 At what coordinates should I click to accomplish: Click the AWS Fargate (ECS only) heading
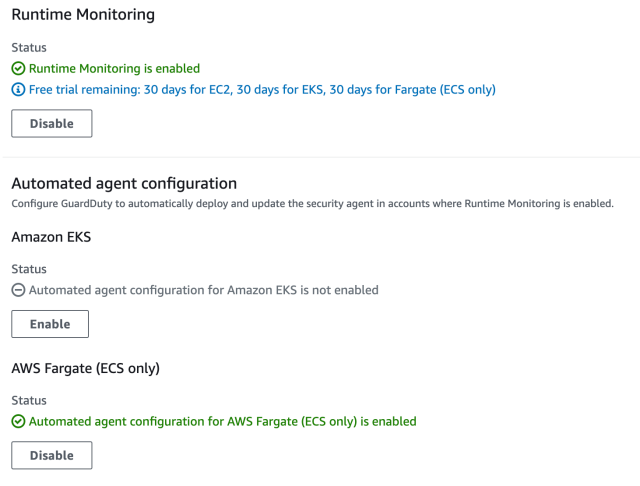click(x=85, y=367)
